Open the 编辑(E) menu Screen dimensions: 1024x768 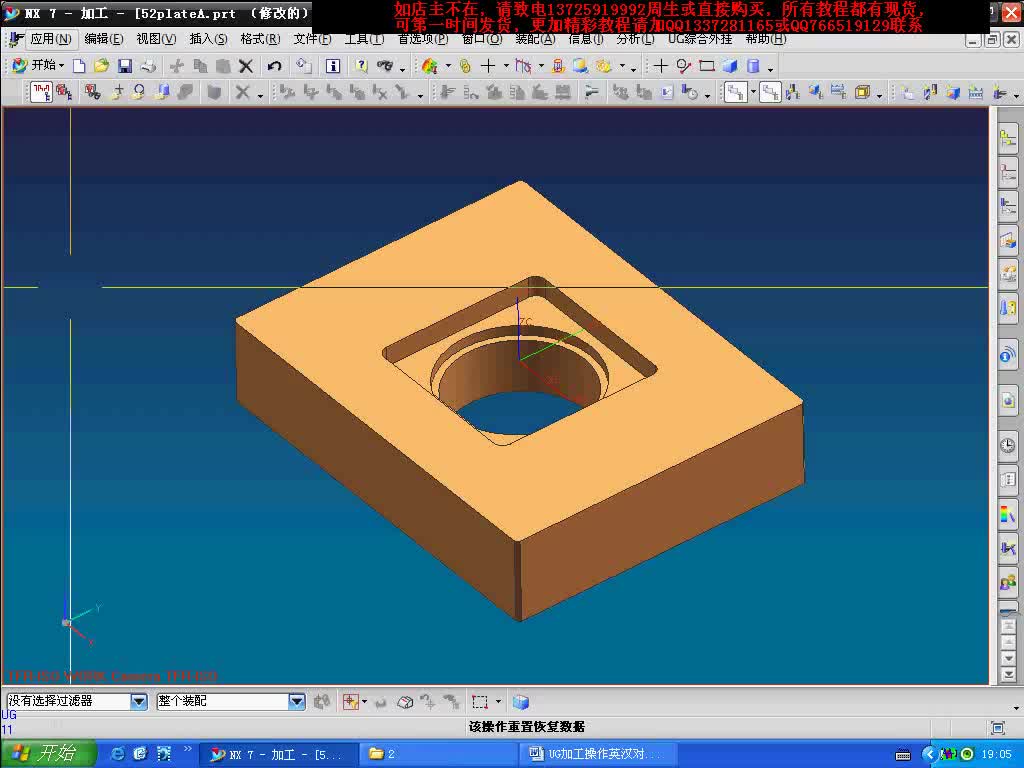click(x=104, y=39)
